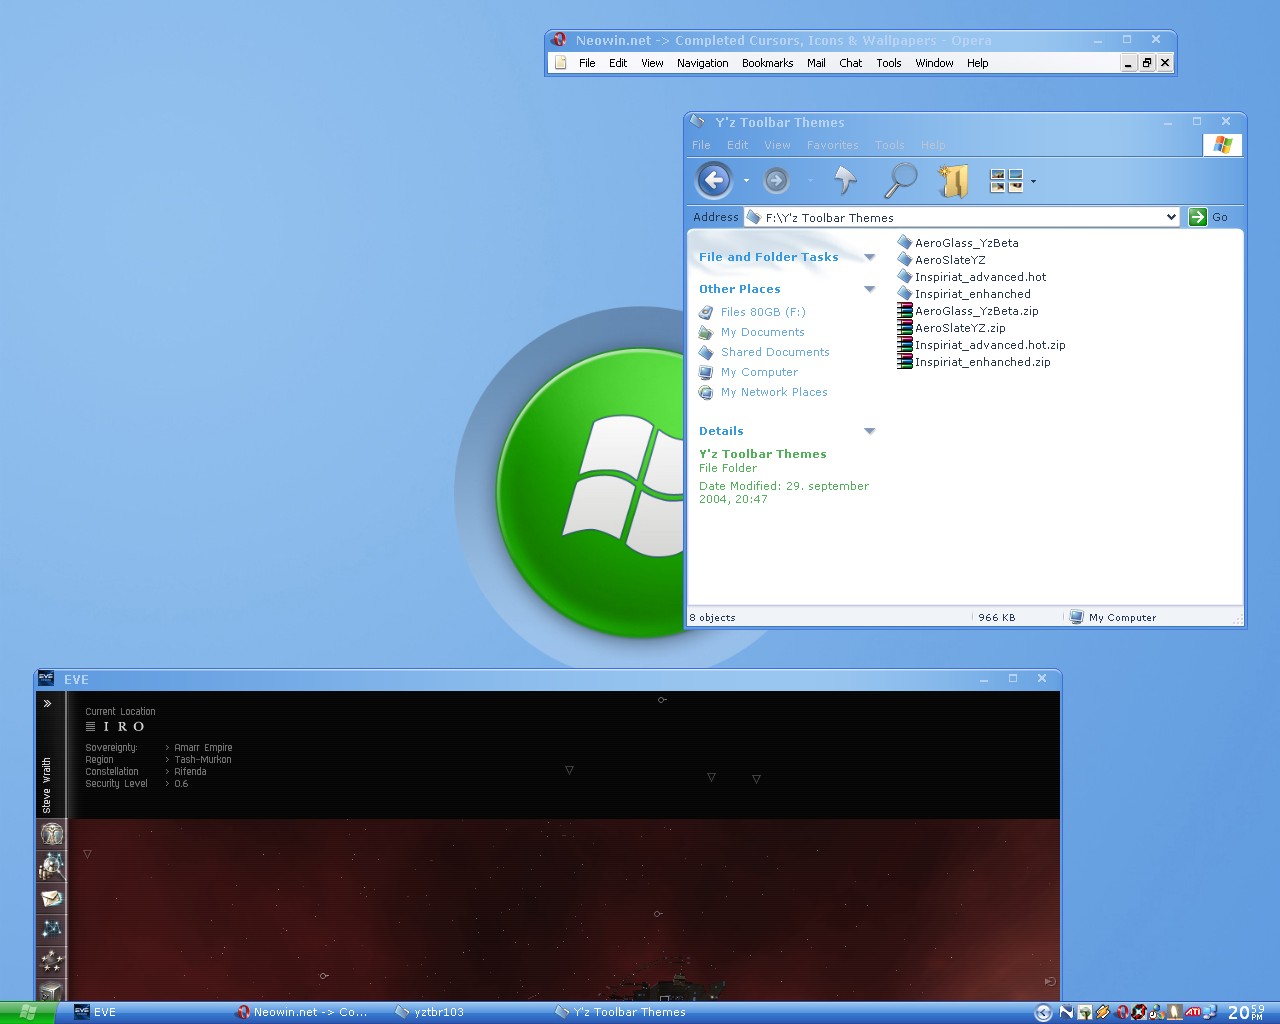Image resolution: width=1280 pixels, height=1024 pixels.
Task: Select the AeroGlass_YzBeta folder
Action: [x=958, y=243]
